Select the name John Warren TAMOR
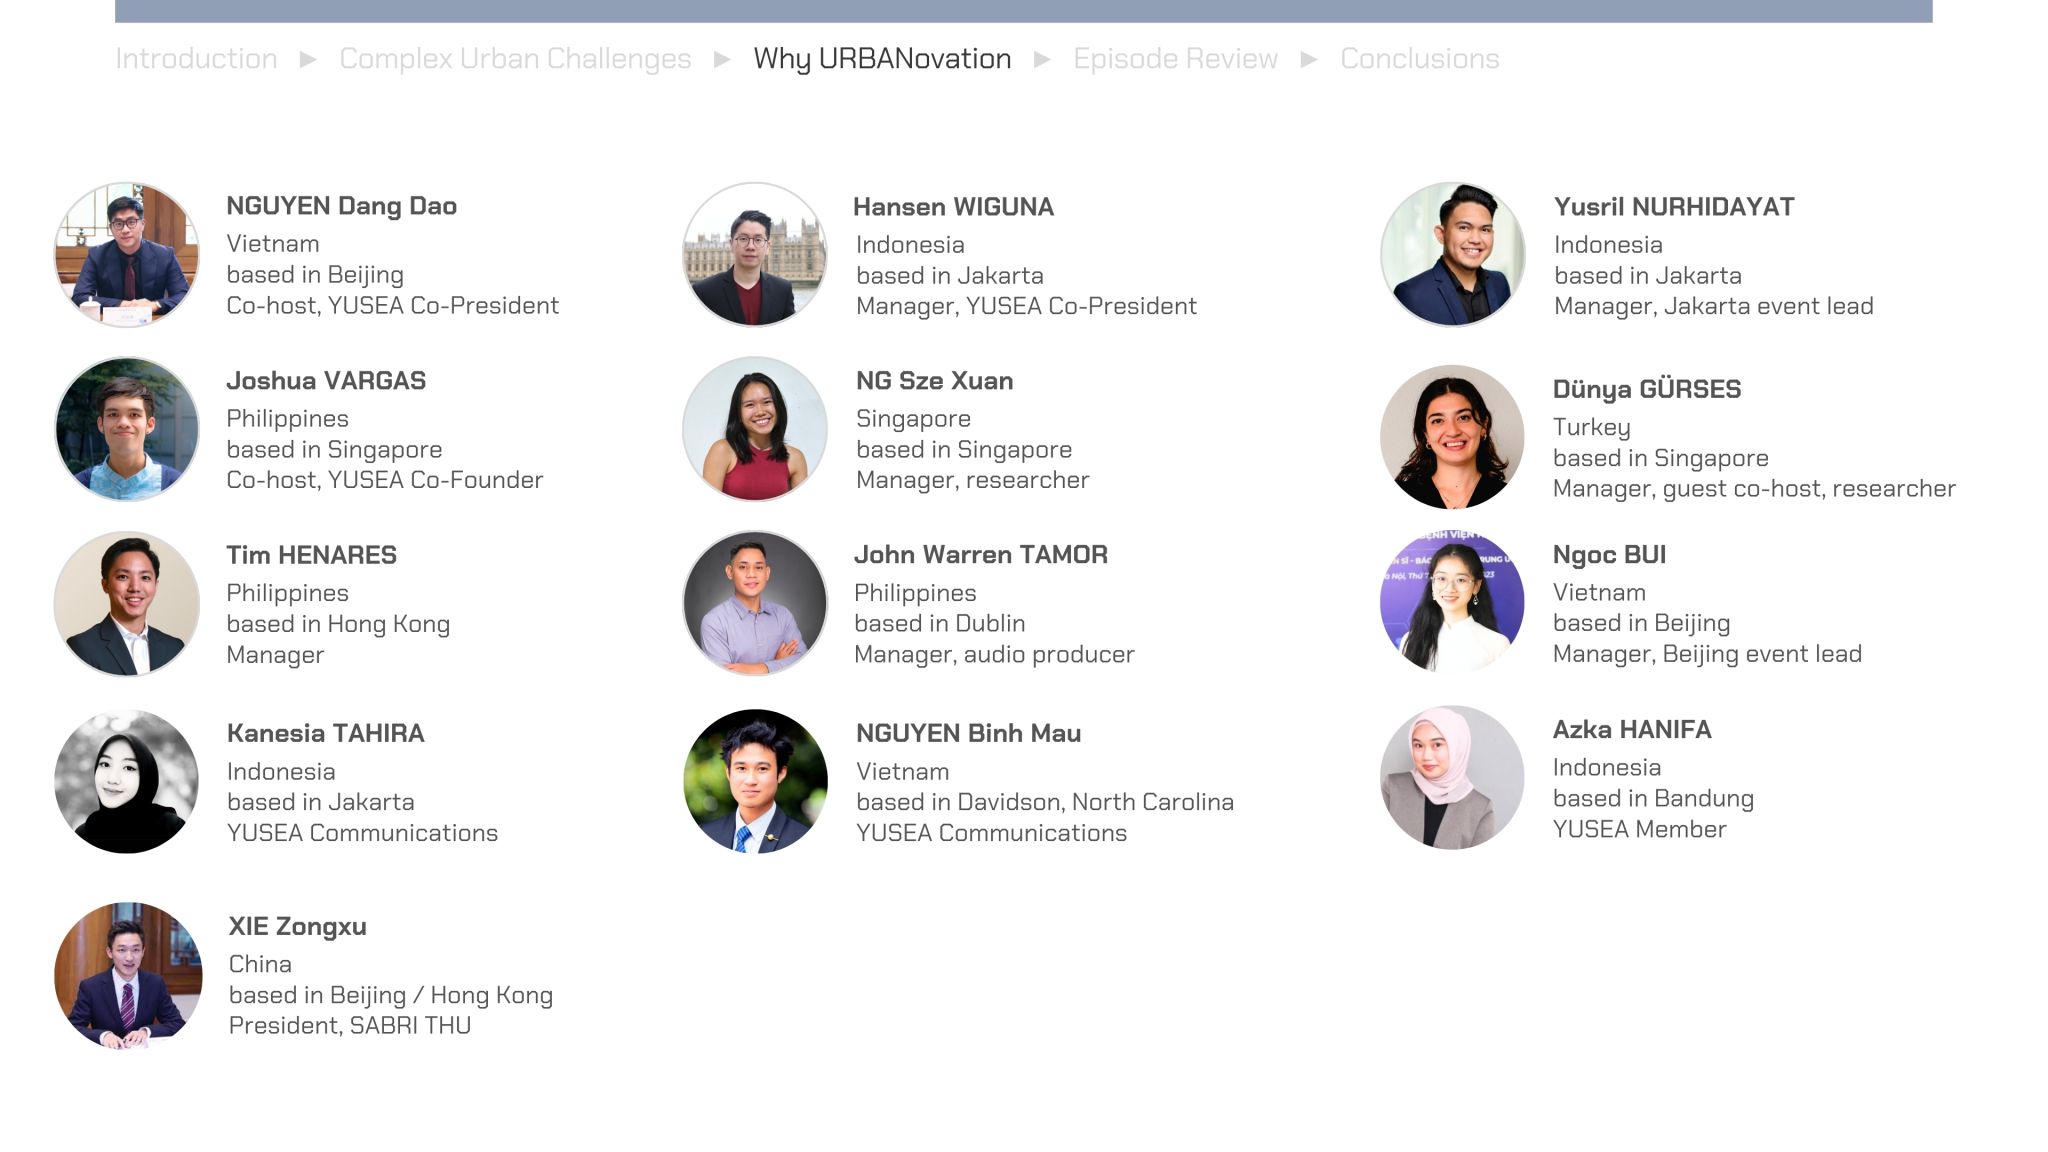The height and width of the screenshot is (1152, 2048). click(980, 555)
